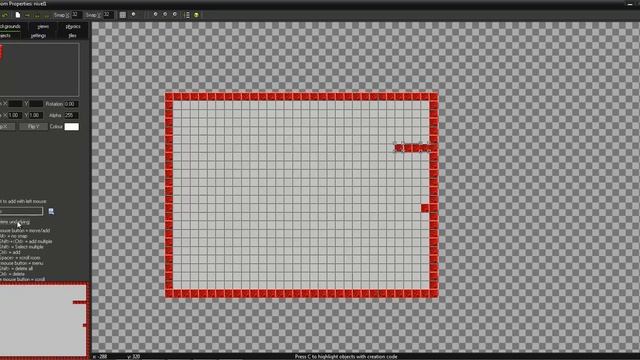Viewport: 640px width, 360px height.
Task: Open object picker icon beside the object name field
Action: (51, 211)
